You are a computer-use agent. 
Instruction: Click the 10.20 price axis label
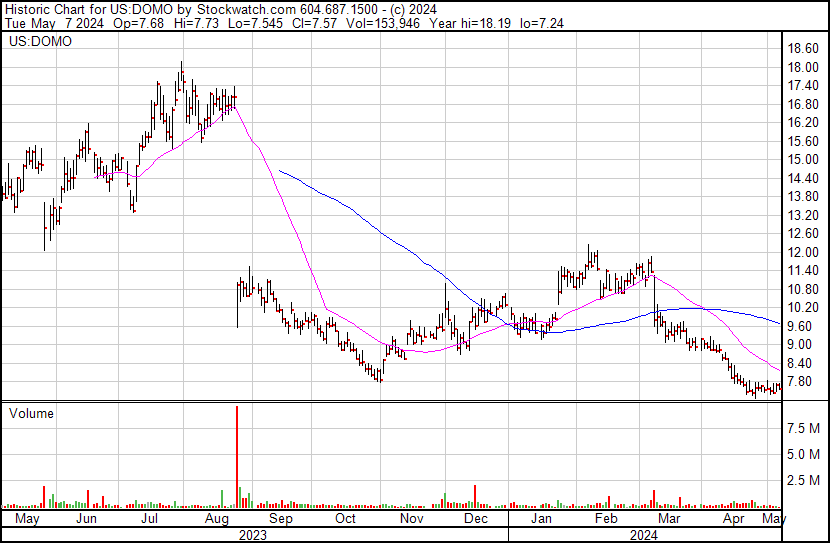(803, 307)
